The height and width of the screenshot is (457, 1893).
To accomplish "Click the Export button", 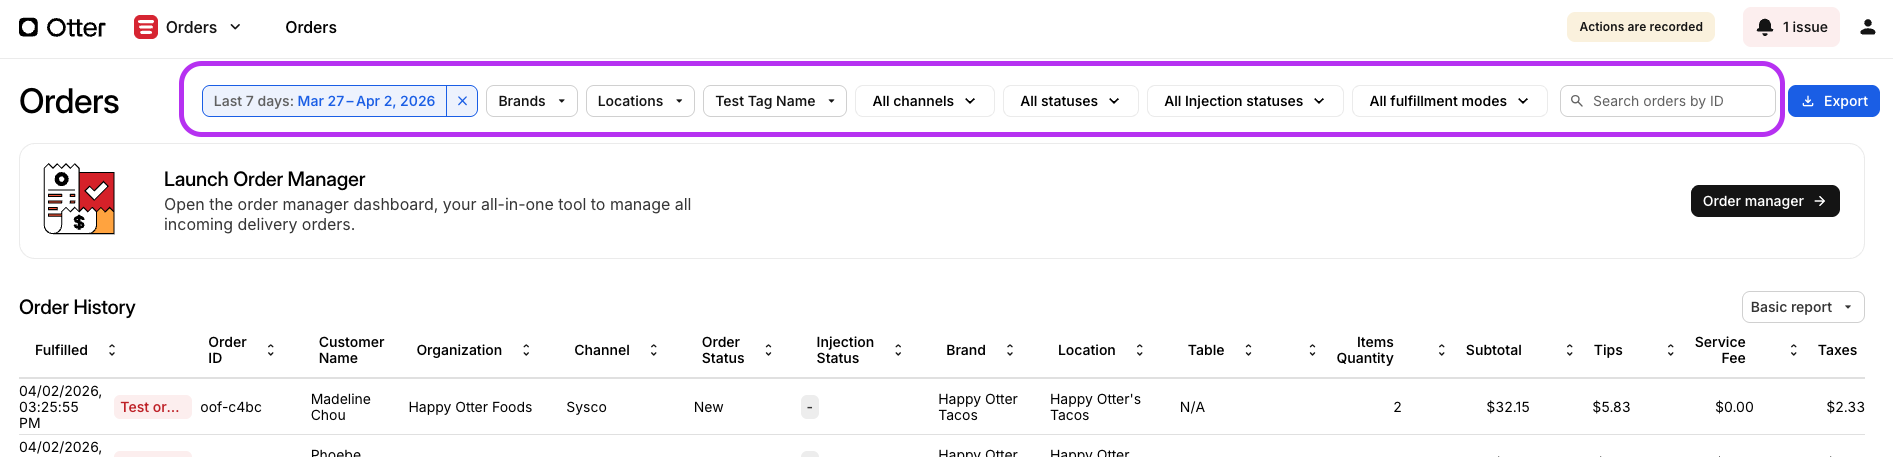I will pyautogui.click(x=1833, y=101).
